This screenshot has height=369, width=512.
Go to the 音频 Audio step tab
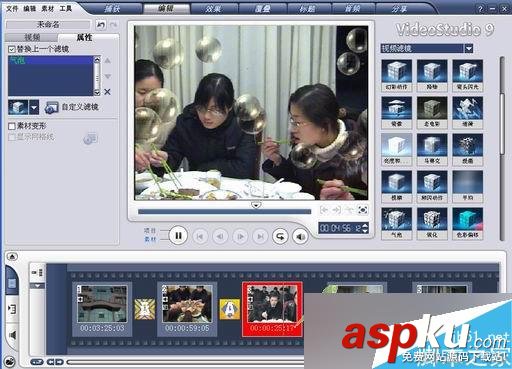point(352,9)
